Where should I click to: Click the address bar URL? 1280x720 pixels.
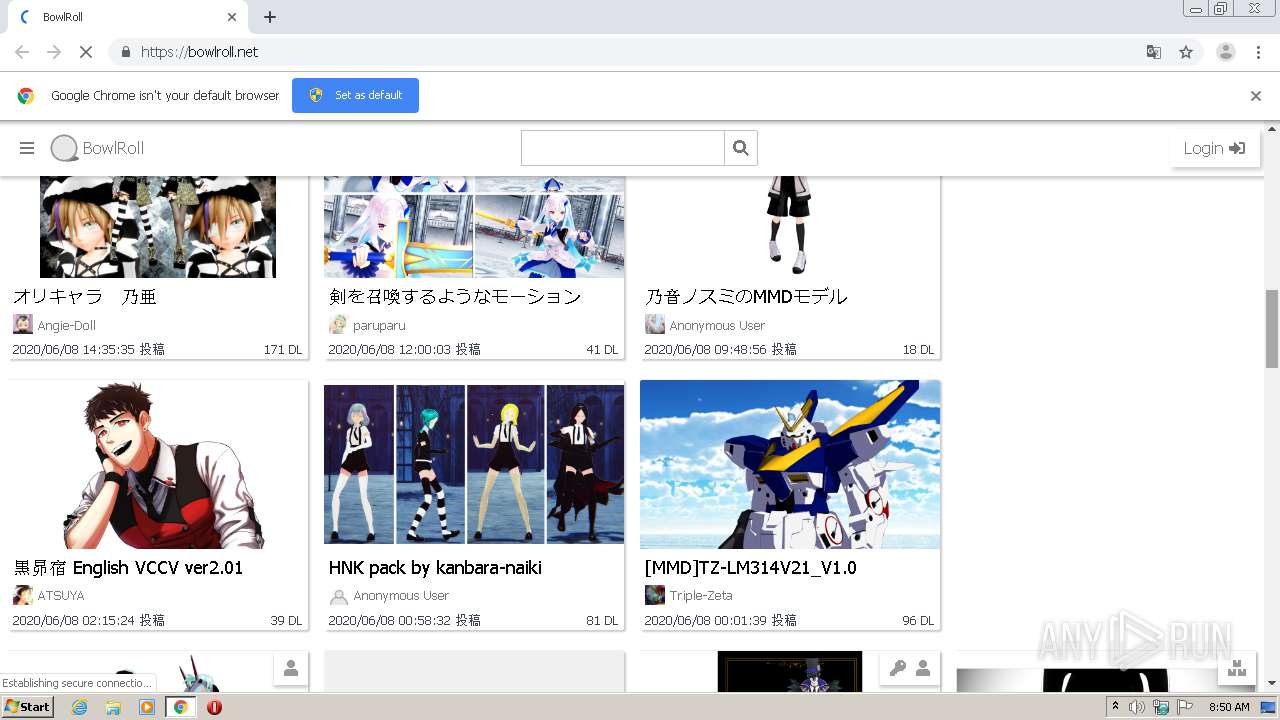(199, 52)
